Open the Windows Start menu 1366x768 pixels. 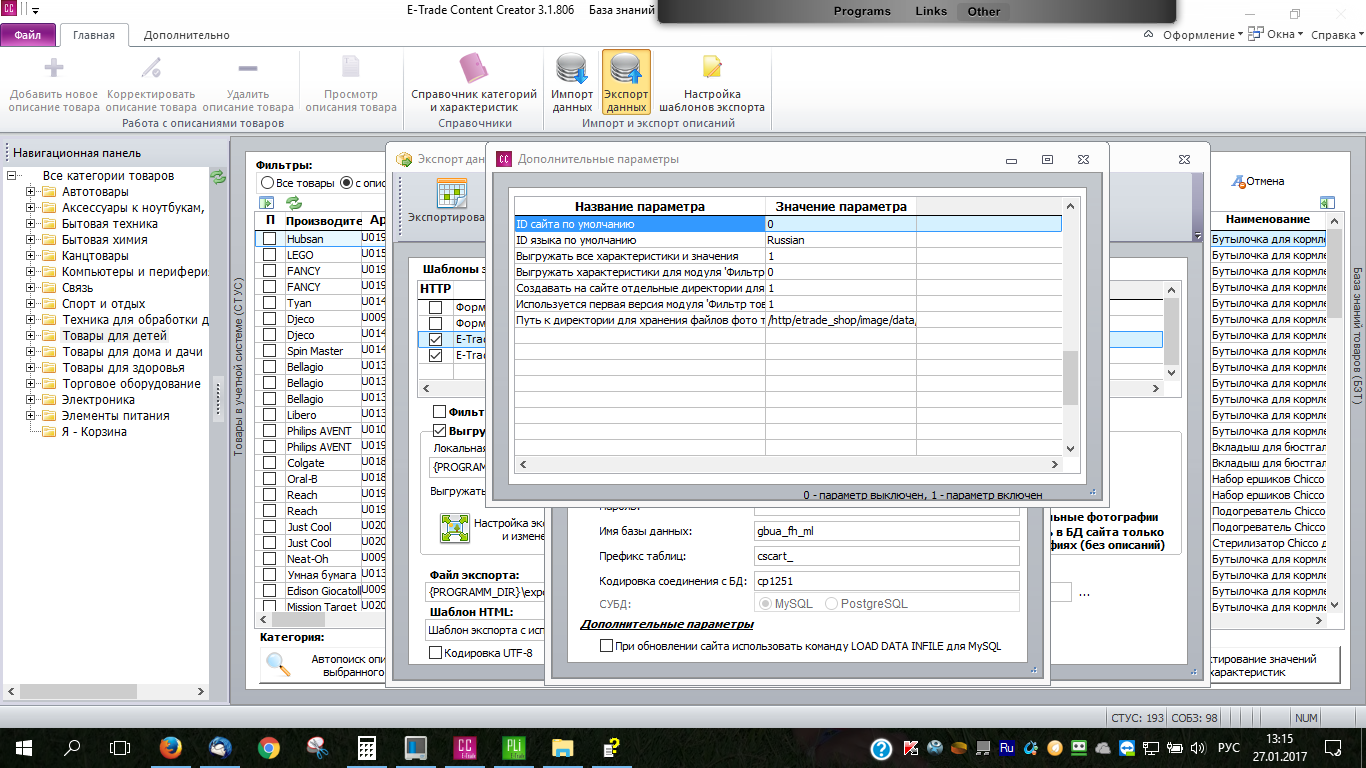click(x=23, y=748)
